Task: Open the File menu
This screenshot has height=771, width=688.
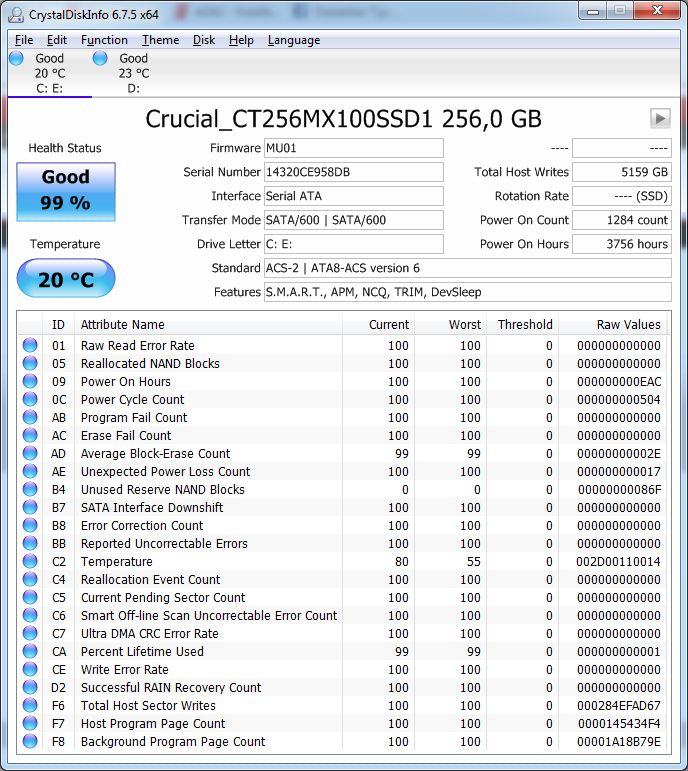Action: click(x=24, y=40)
